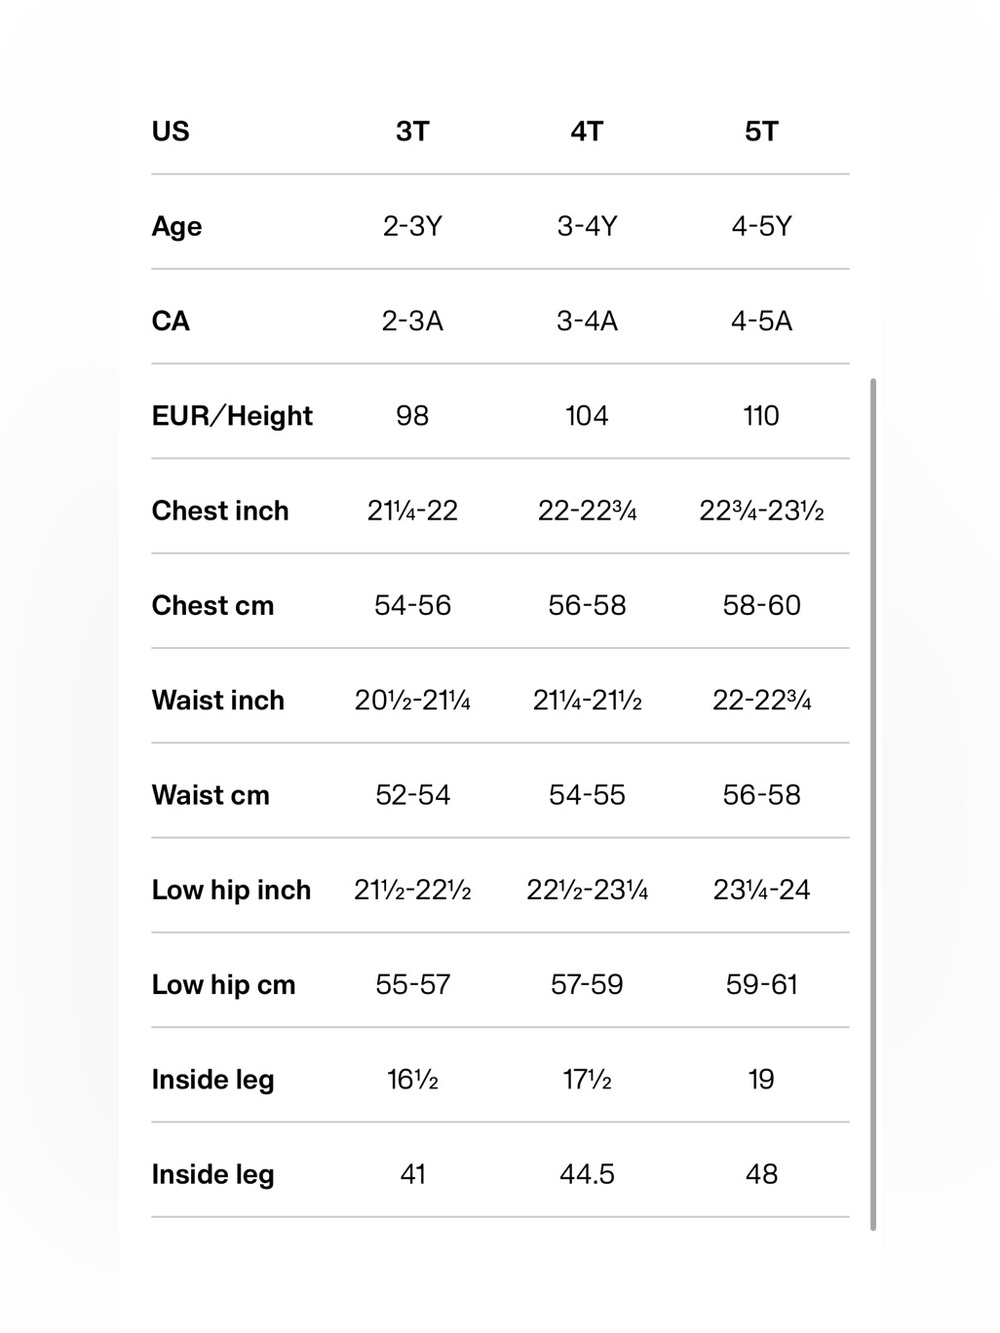Click the Waist inch row label
This screenshot has width=1000, height=1333.
point(218,700)
